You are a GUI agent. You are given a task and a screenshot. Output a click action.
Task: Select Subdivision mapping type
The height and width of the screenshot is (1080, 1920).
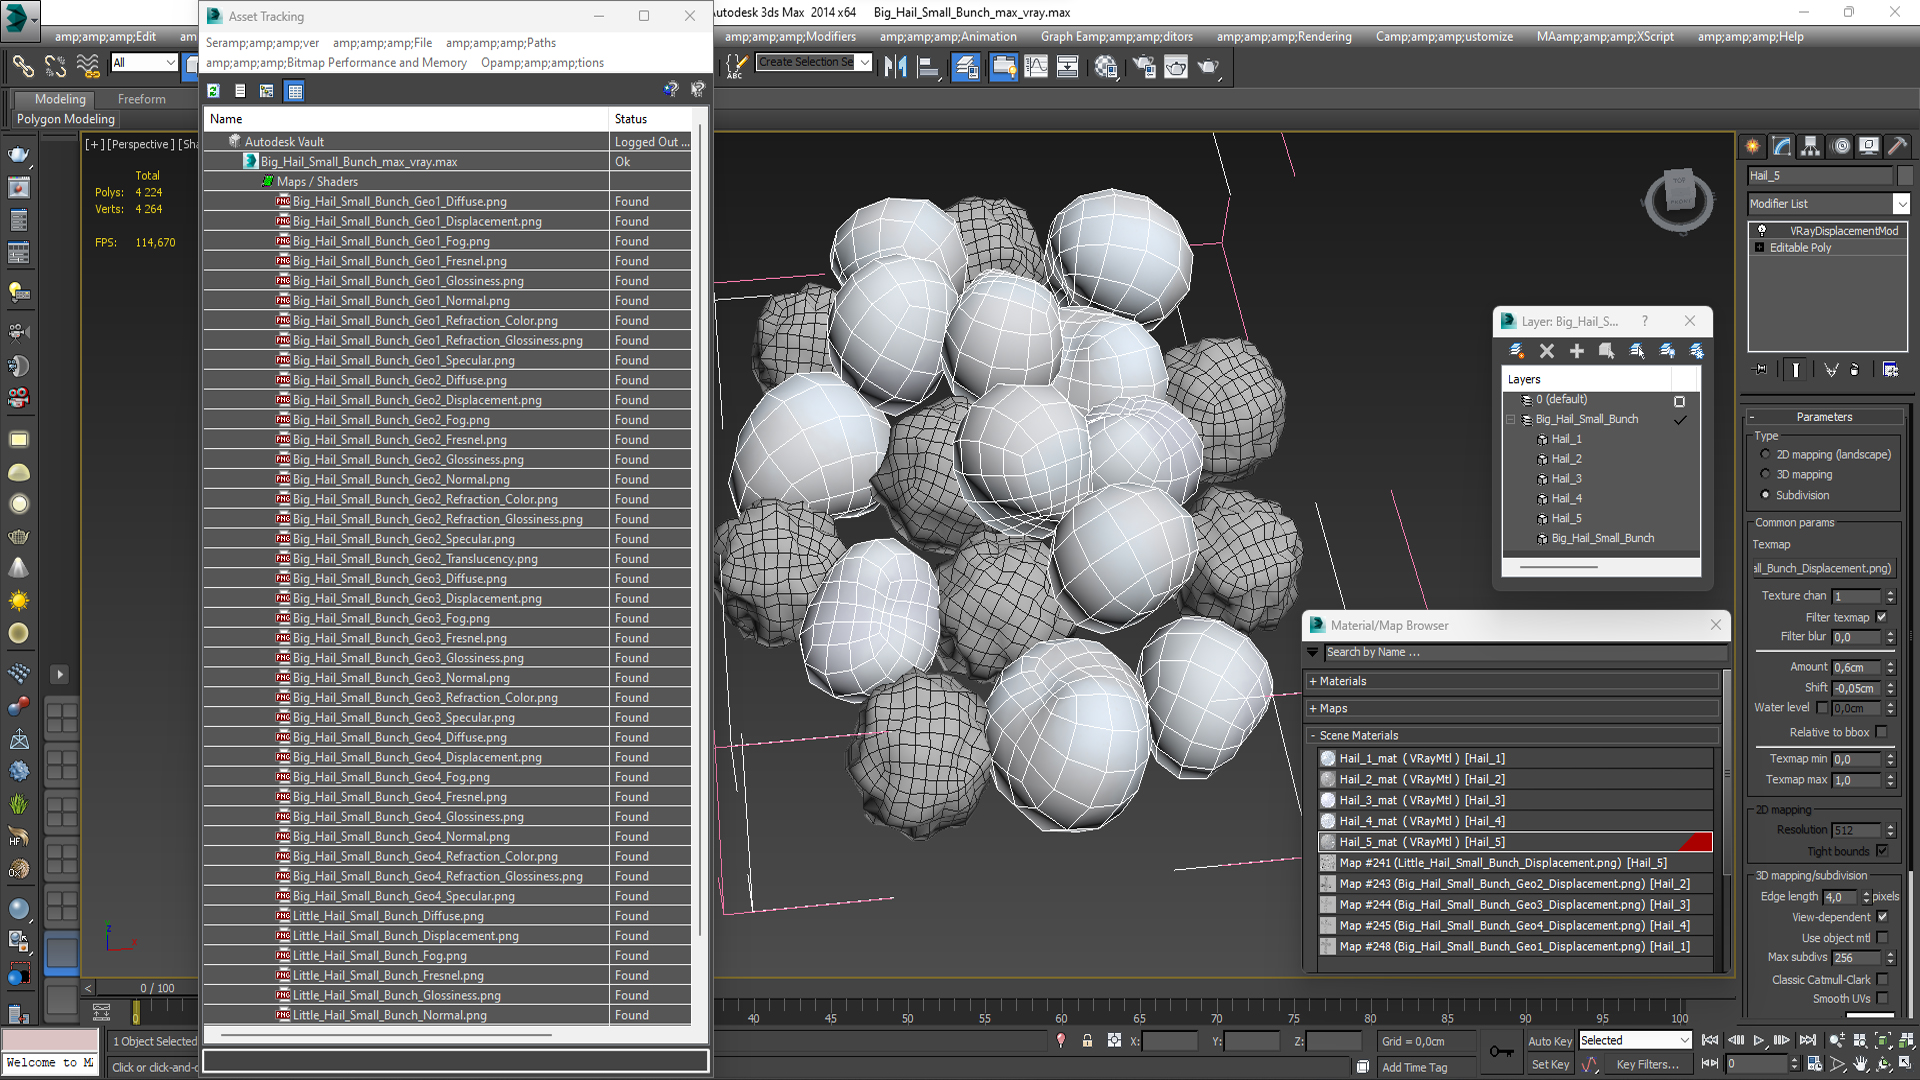click(x=1766, y=495)
